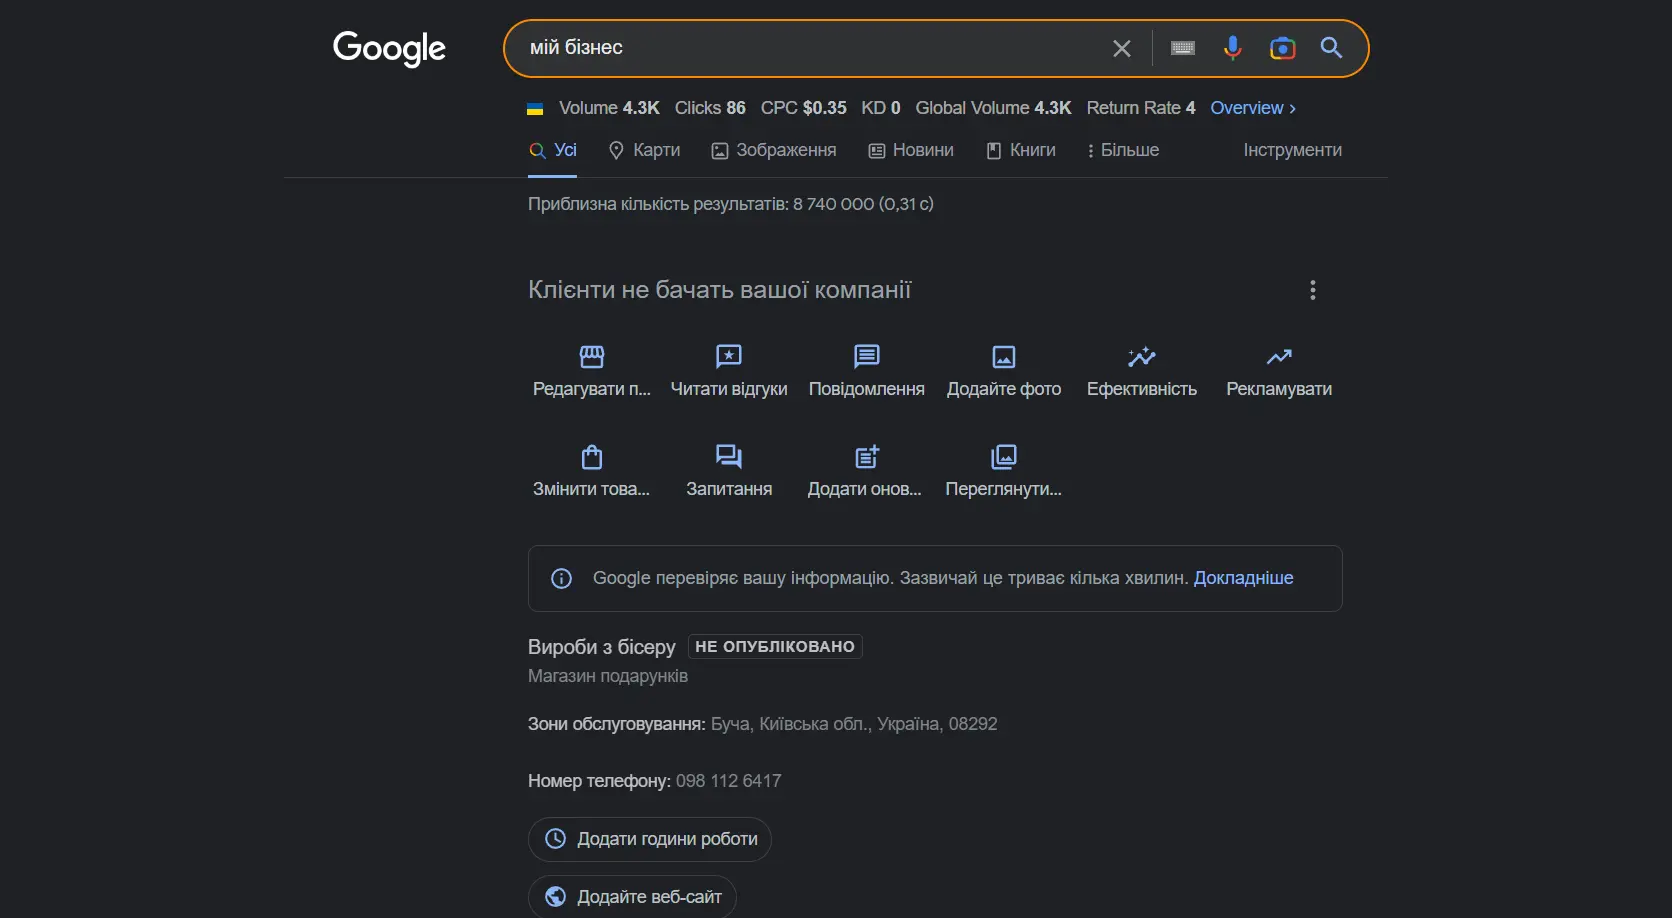Click the Додайте фото label
This screenshot has height=918, width=1672.
(1004, 389)
